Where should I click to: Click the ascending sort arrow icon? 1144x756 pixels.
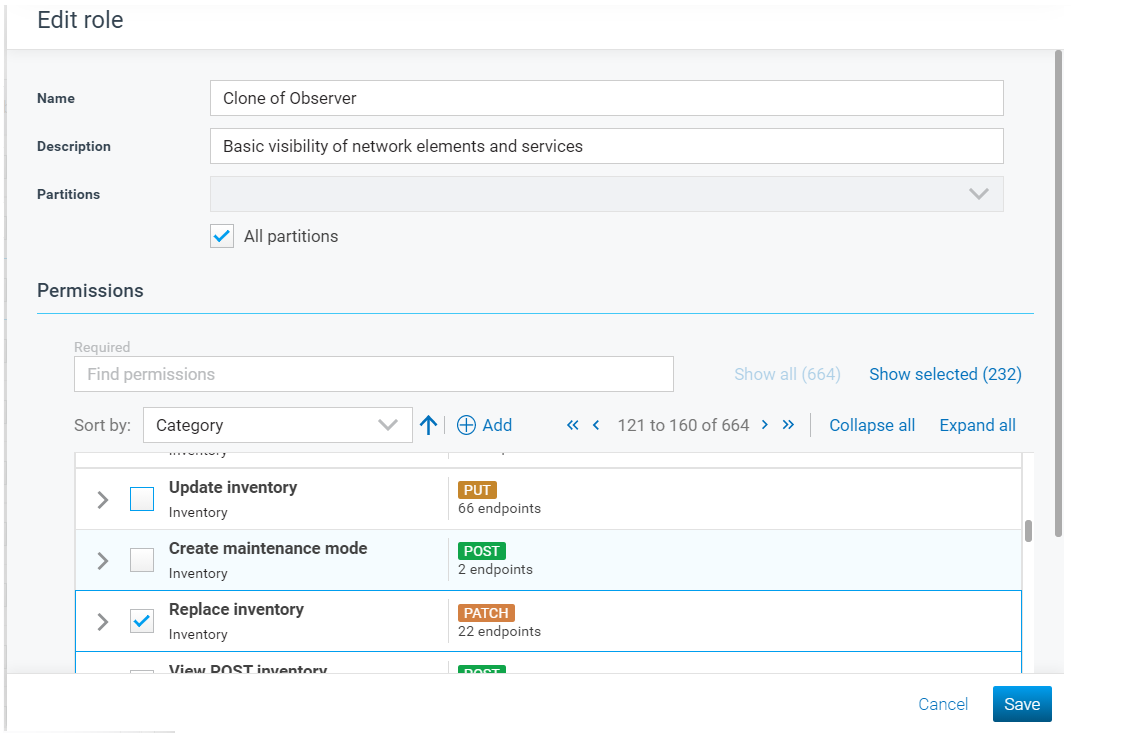428,425
